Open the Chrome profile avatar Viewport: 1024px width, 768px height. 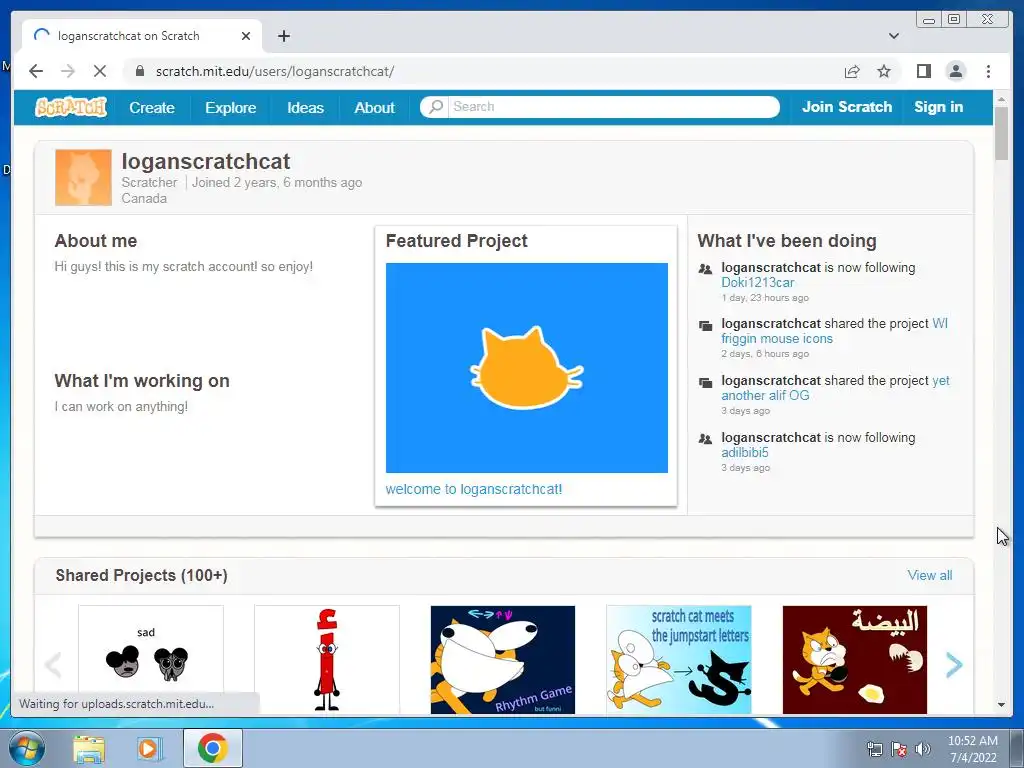[955, 71]
